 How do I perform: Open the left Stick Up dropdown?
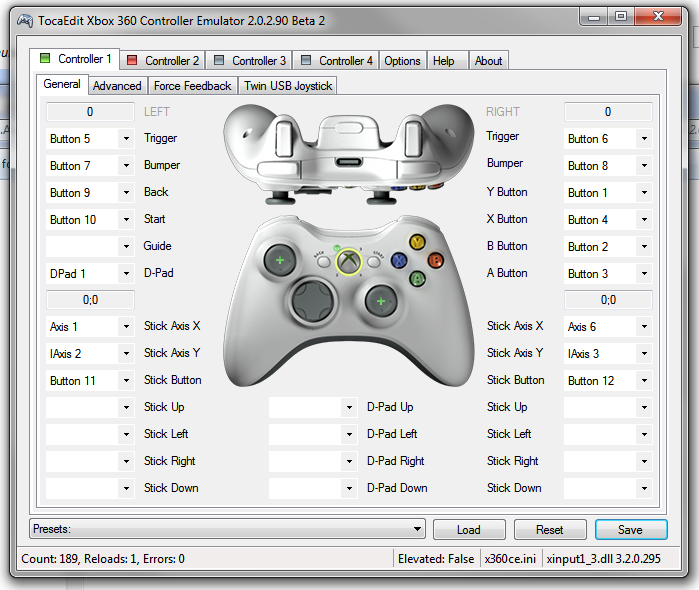[x=90, y=407]
